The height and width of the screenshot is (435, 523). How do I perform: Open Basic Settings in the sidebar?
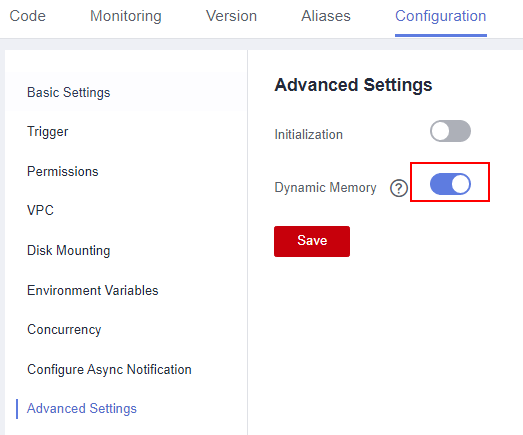(68, 92)
